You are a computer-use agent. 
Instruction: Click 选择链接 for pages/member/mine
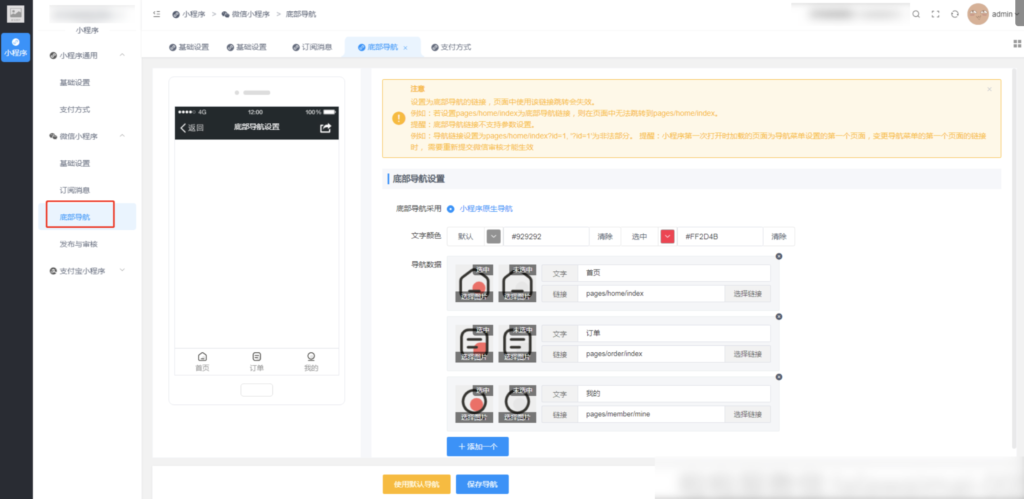[x=748, y=414]
